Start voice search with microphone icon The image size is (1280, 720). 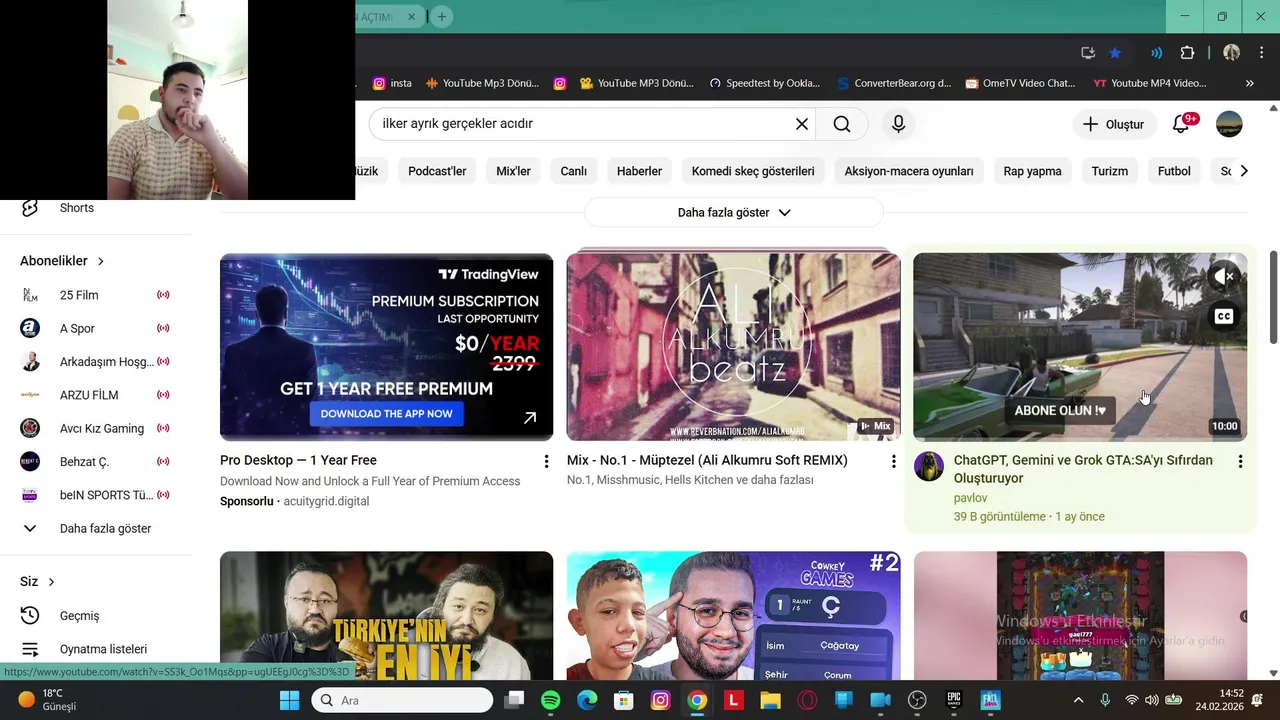point(898,124)
